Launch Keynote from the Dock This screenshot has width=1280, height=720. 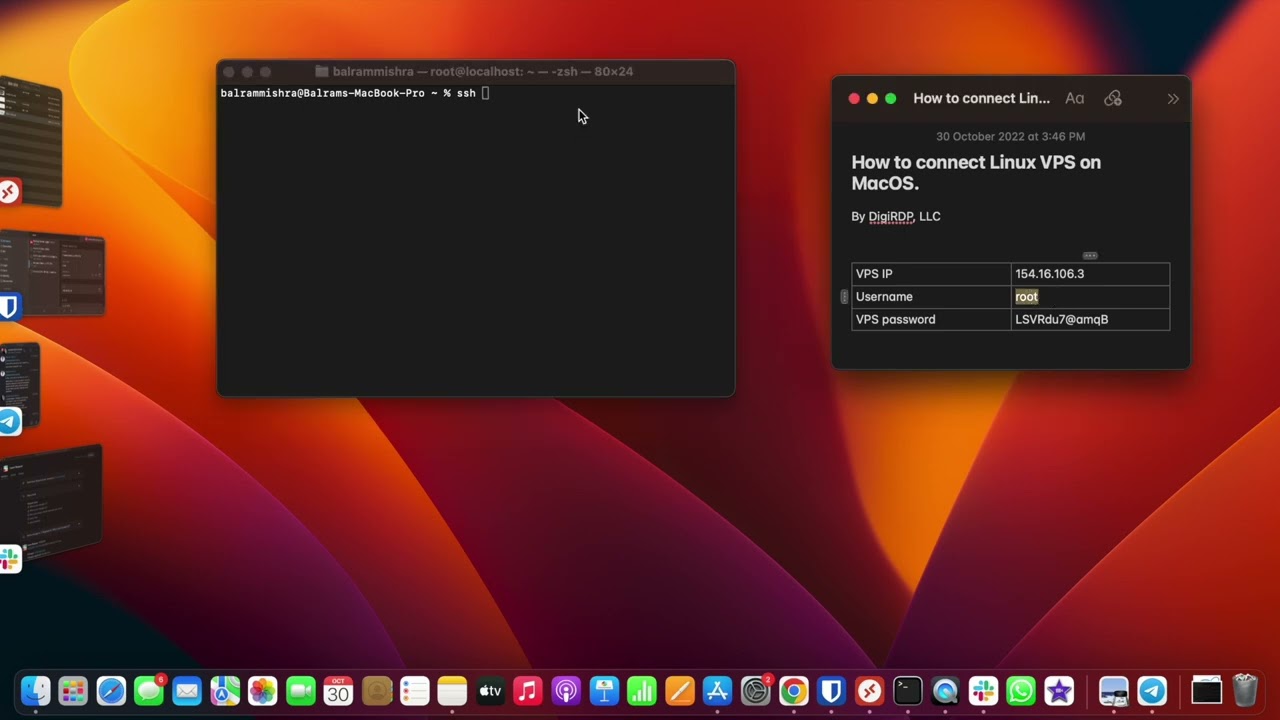pyautogui.click(x=604, y=691)
